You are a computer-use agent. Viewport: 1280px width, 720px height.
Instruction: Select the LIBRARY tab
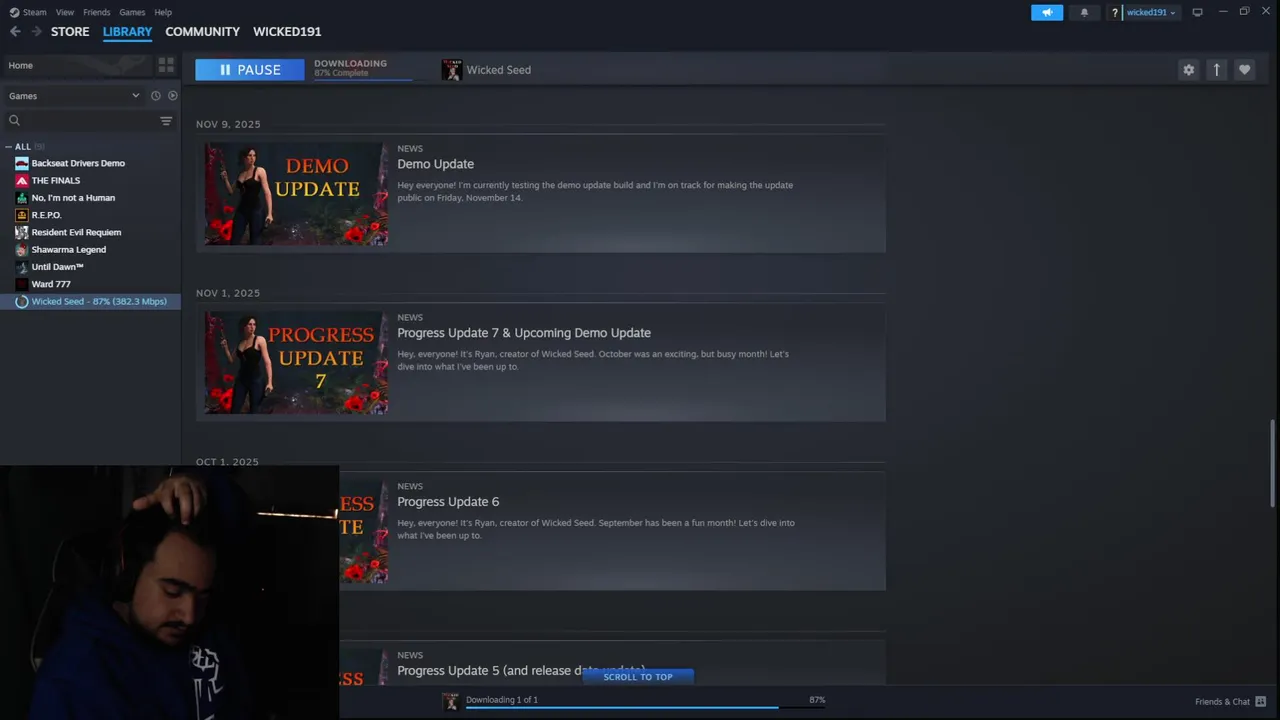[127, 32]
